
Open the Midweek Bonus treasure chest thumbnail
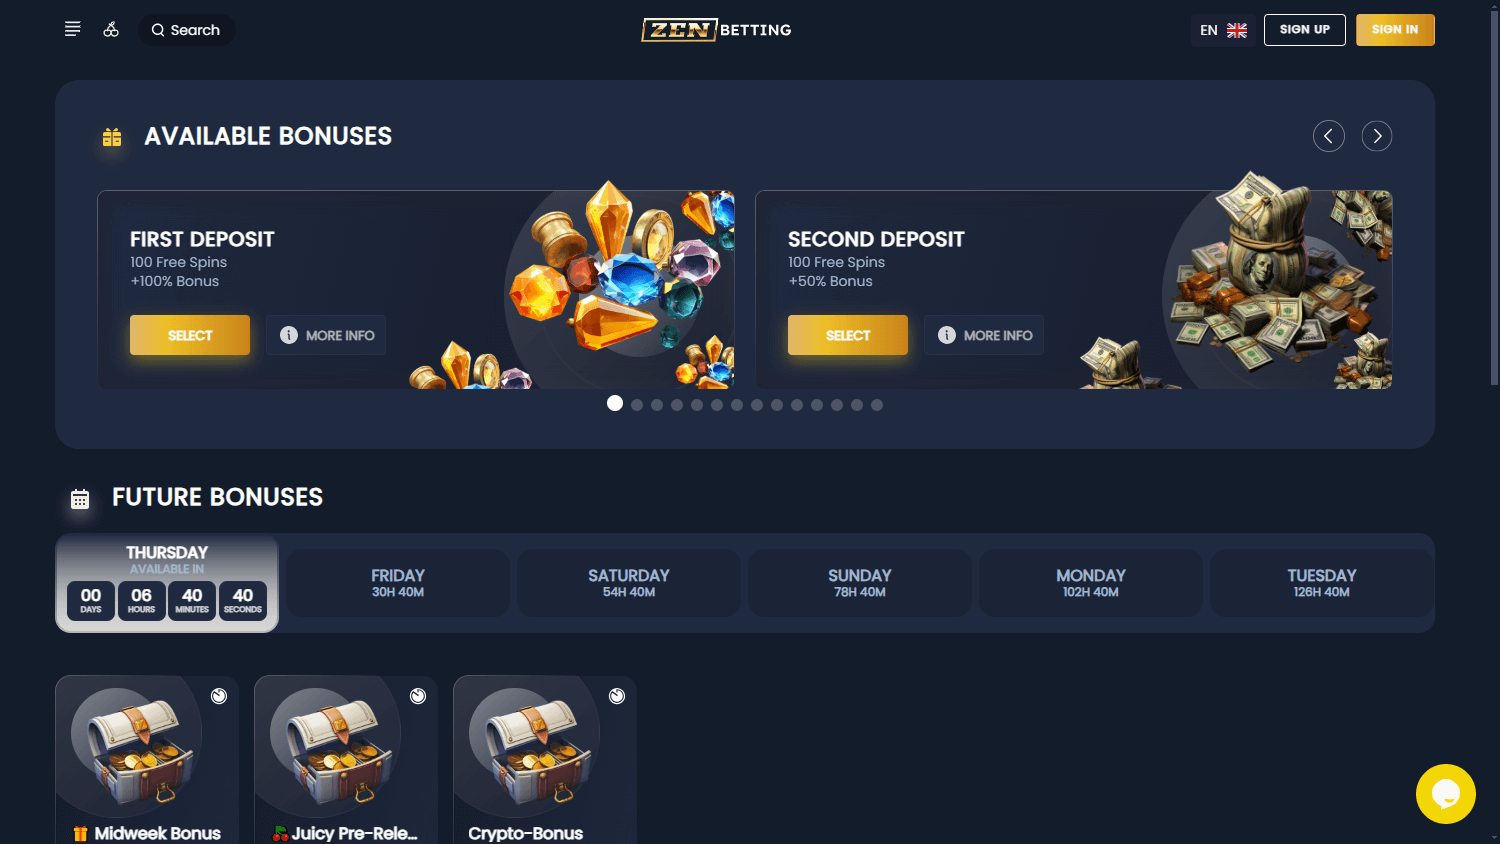tap(136, 747)
